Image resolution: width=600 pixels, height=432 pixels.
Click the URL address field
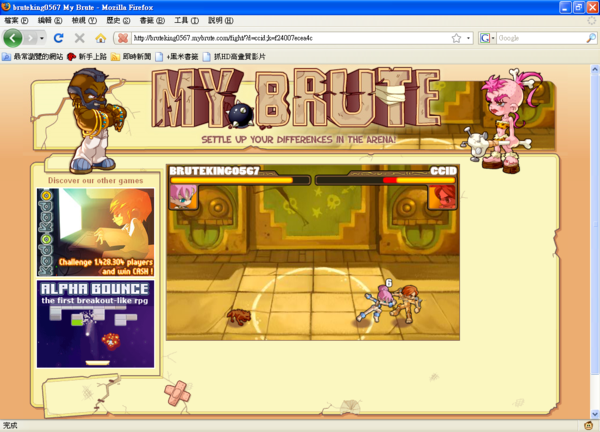(291, 38)
